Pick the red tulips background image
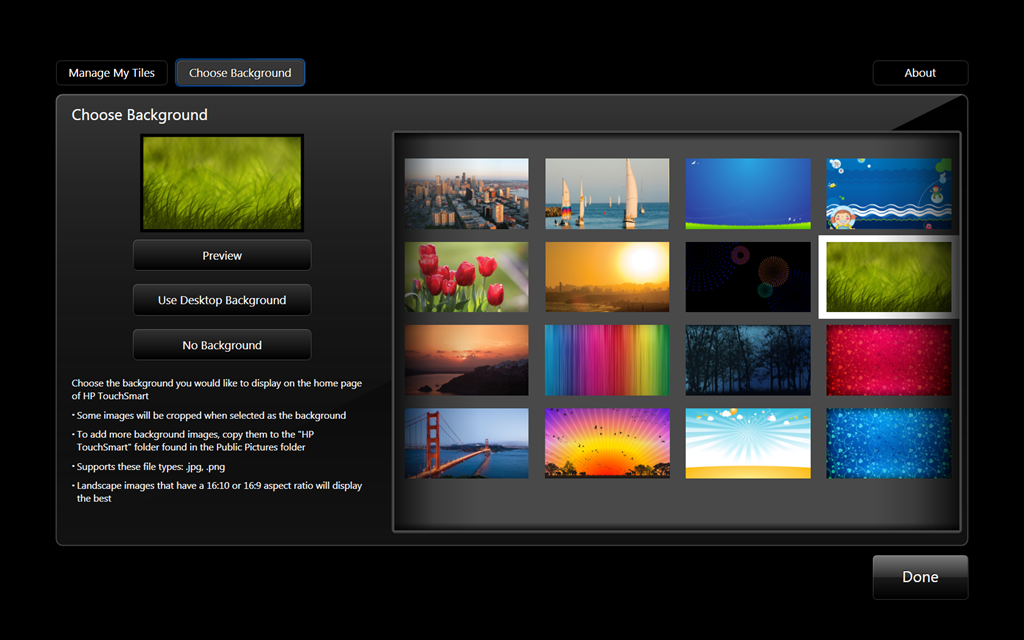The height and width of the screenshot is (640, 1024). tap(466, 277)
